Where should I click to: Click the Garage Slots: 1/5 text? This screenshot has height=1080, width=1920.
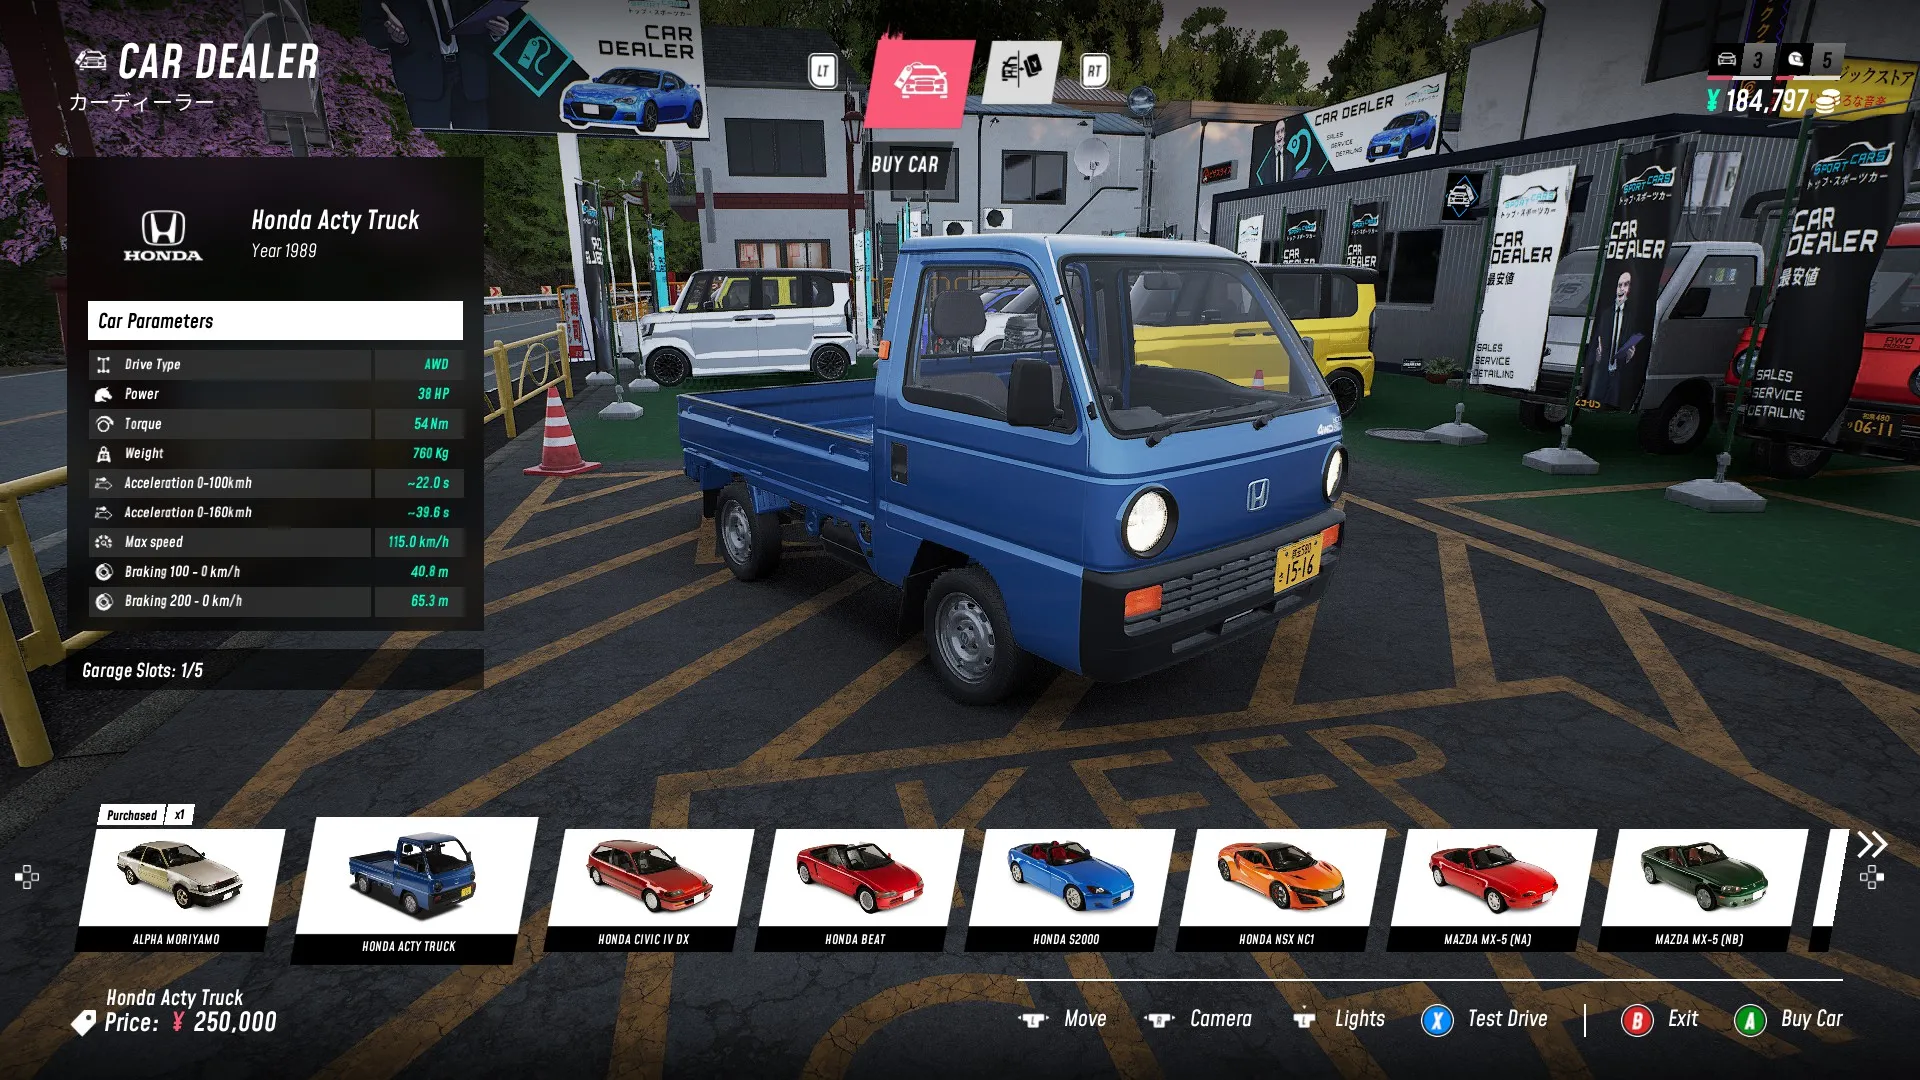point(142,671)
